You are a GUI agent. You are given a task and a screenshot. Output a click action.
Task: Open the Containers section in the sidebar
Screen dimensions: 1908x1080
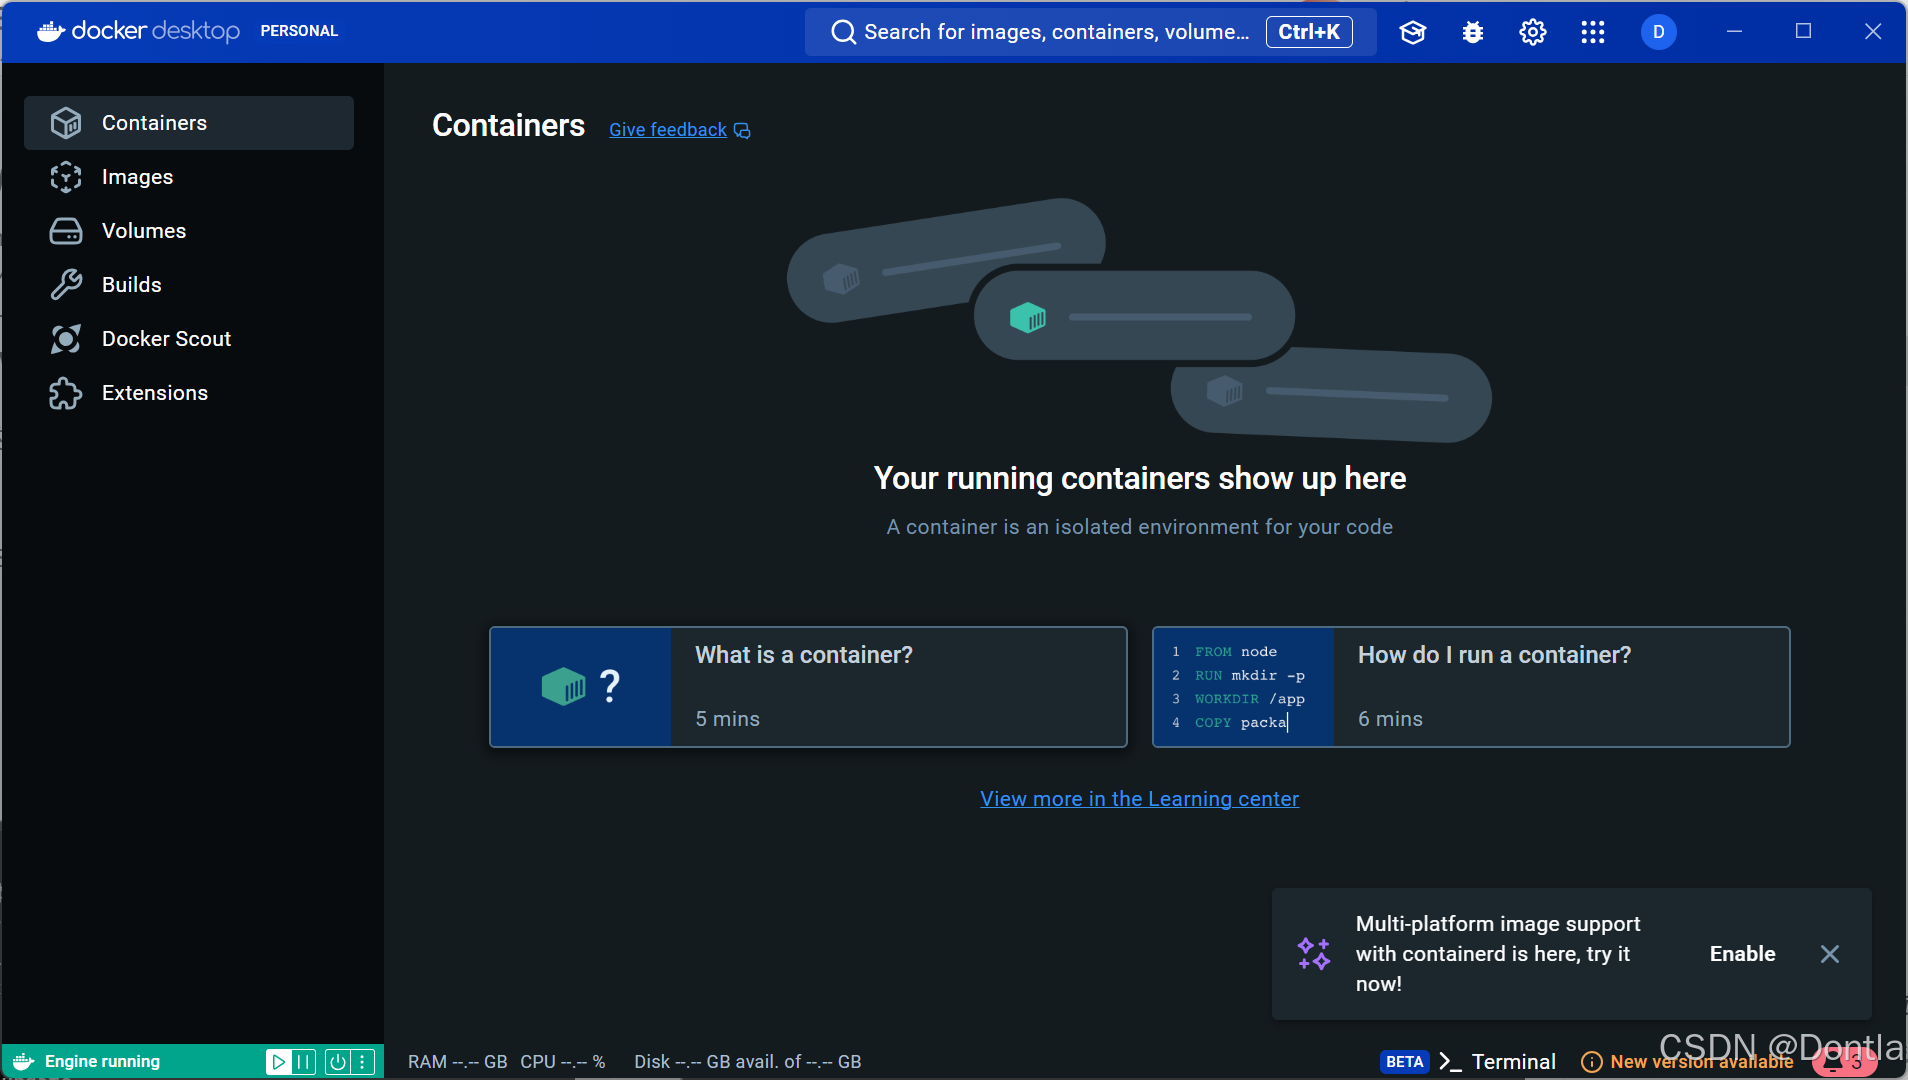[x=189, y=123]
